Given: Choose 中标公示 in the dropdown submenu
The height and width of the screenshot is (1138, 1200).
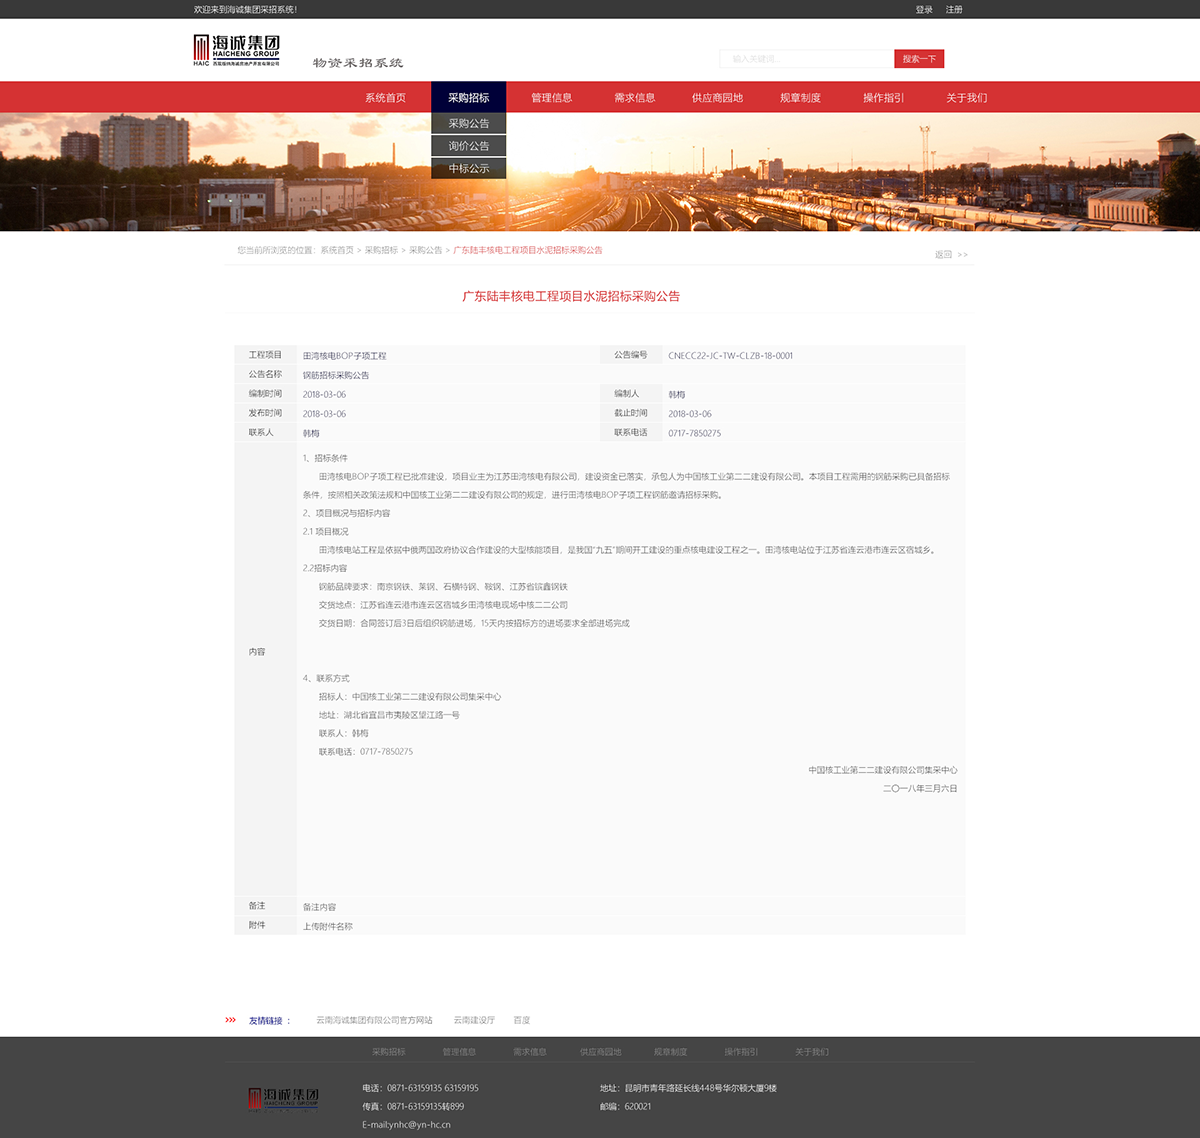Looking at the screenshot, I should tap(468, 169).
